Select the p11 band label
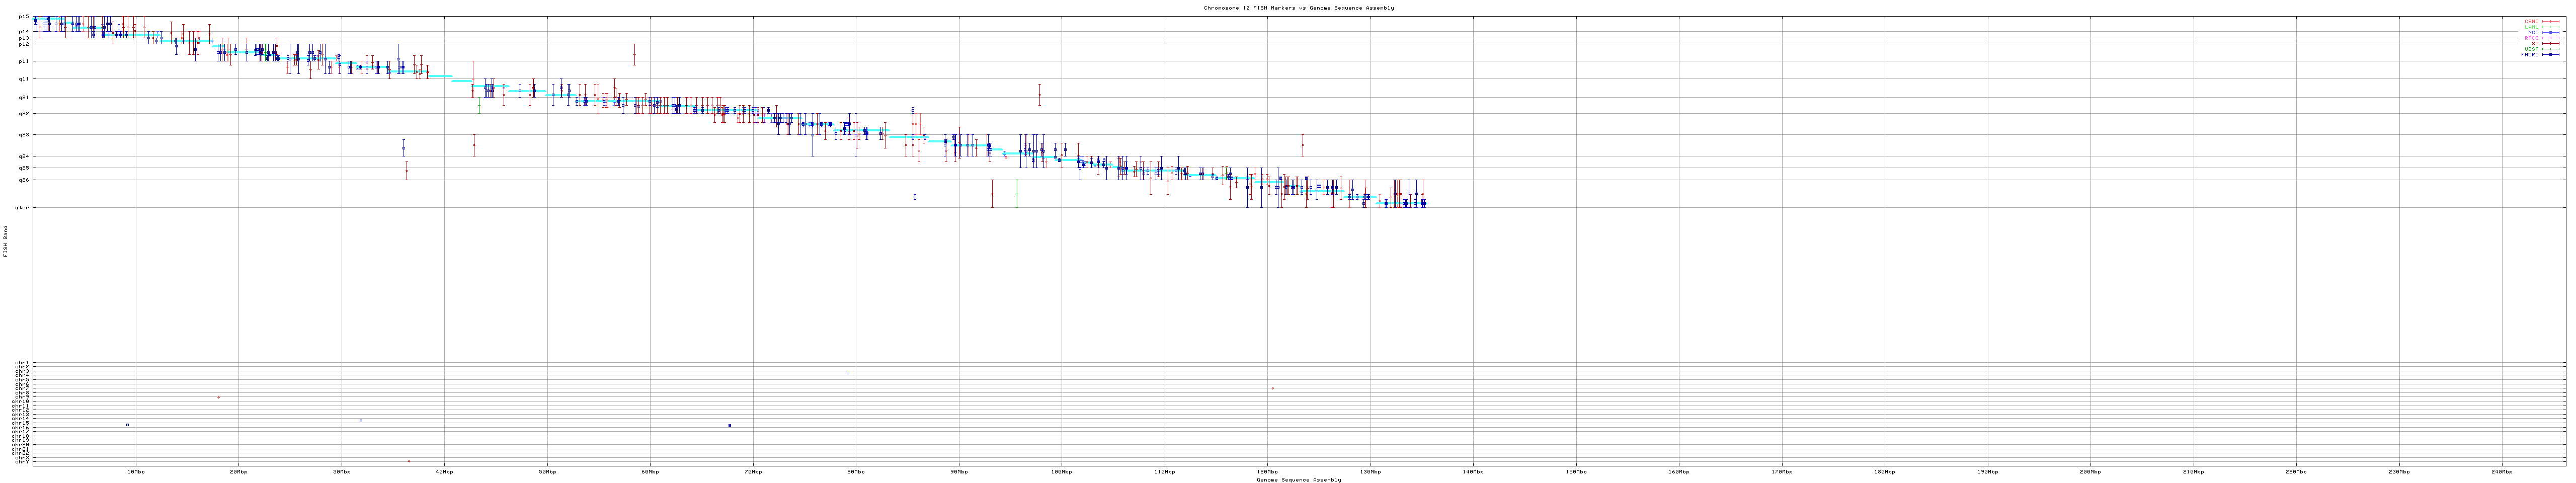This screenshot has height=483, width=2576. pyautogui.click(x=24, y=61)
